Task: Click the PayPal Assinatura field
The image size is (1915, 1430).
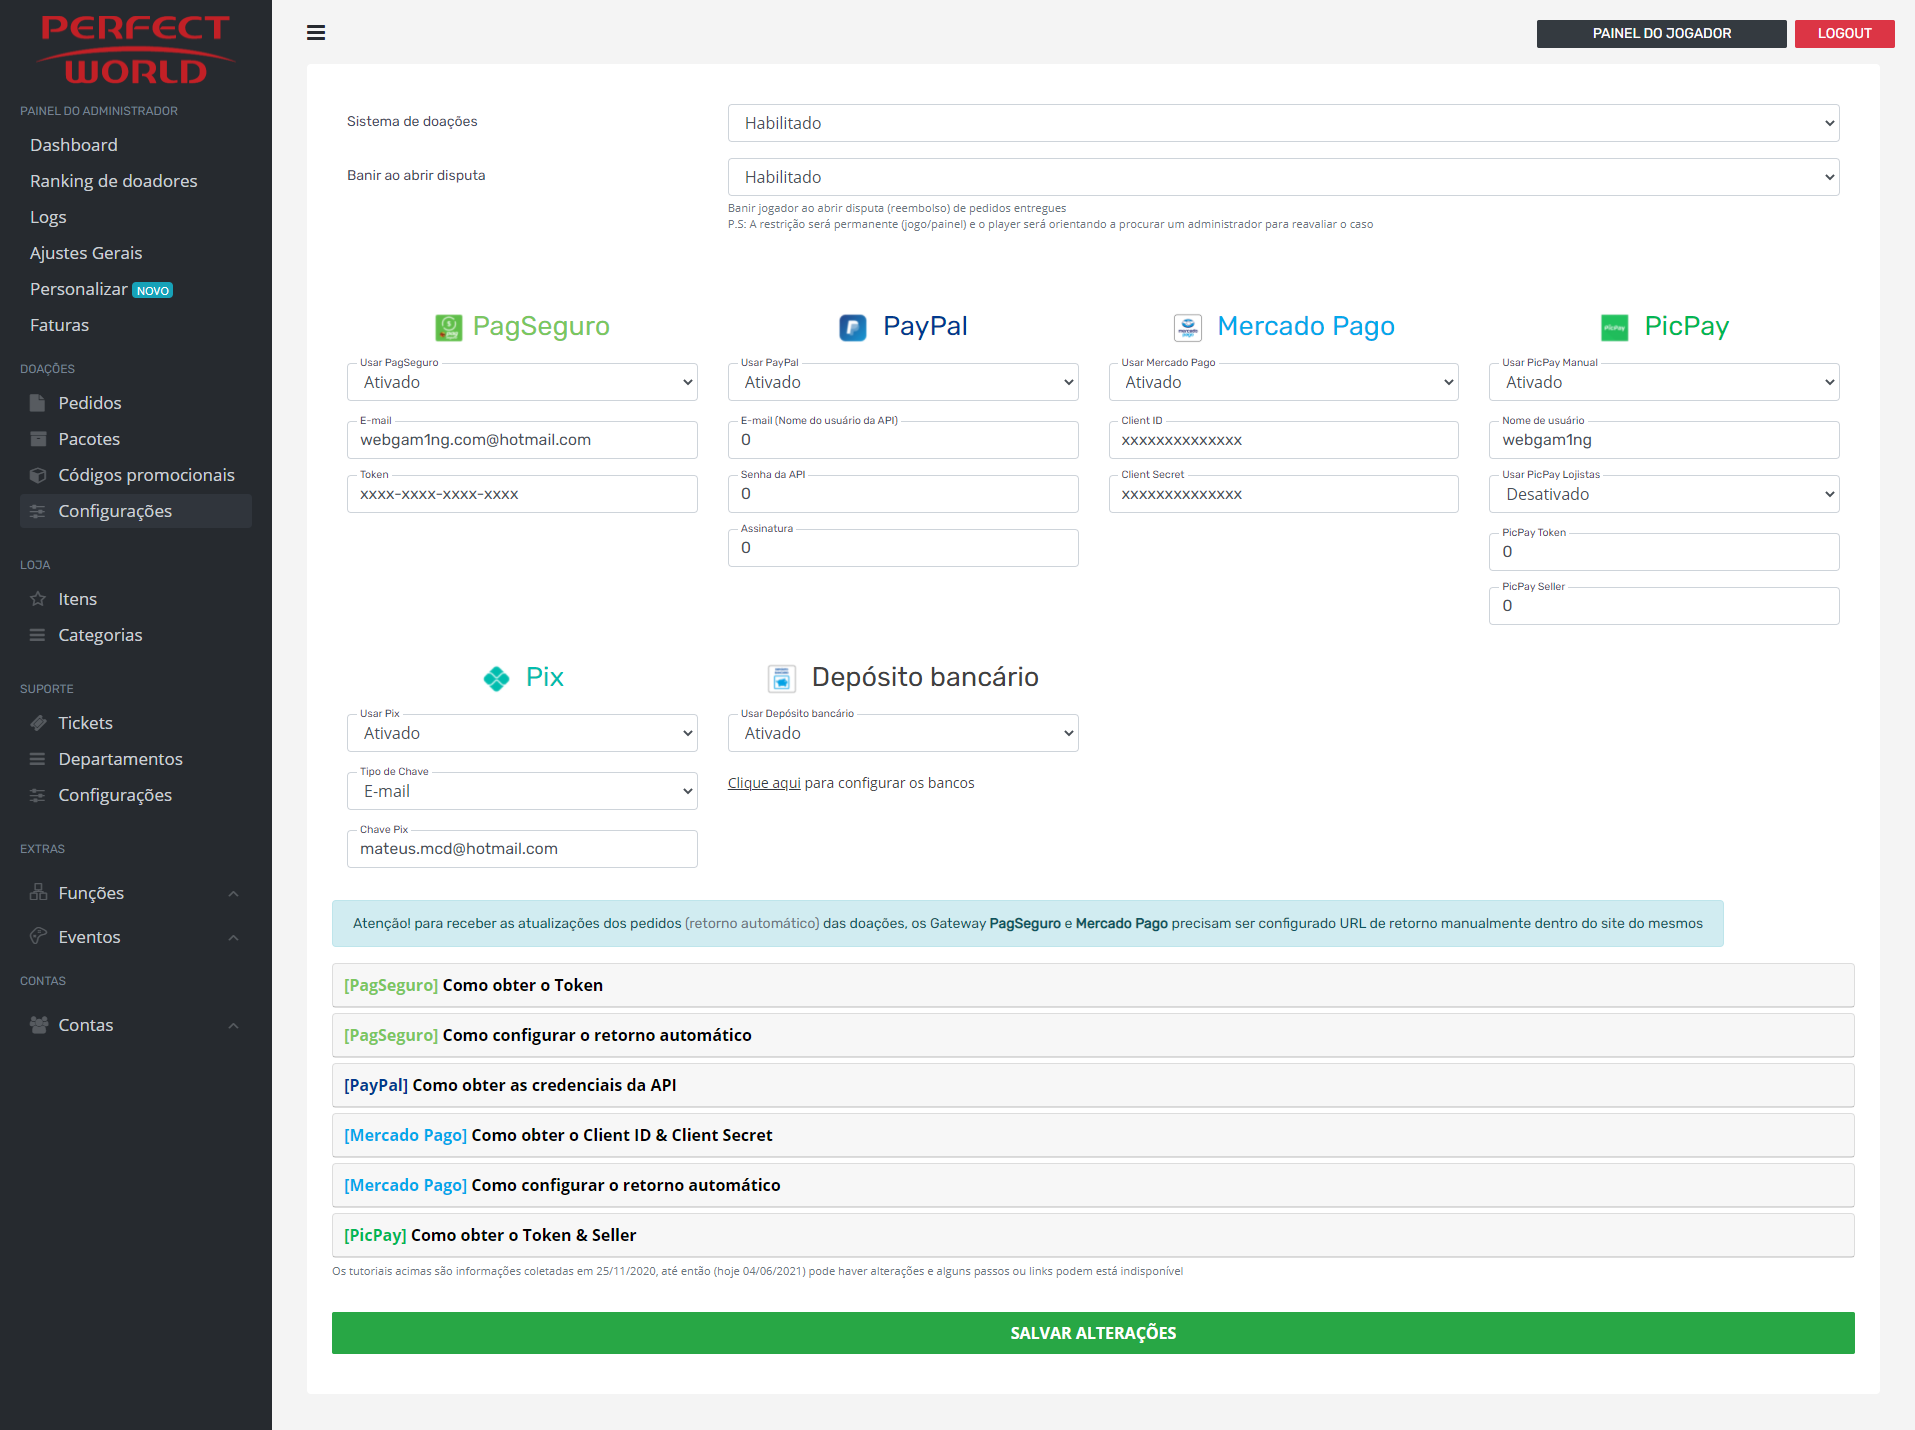Action: tap(903, 548)
